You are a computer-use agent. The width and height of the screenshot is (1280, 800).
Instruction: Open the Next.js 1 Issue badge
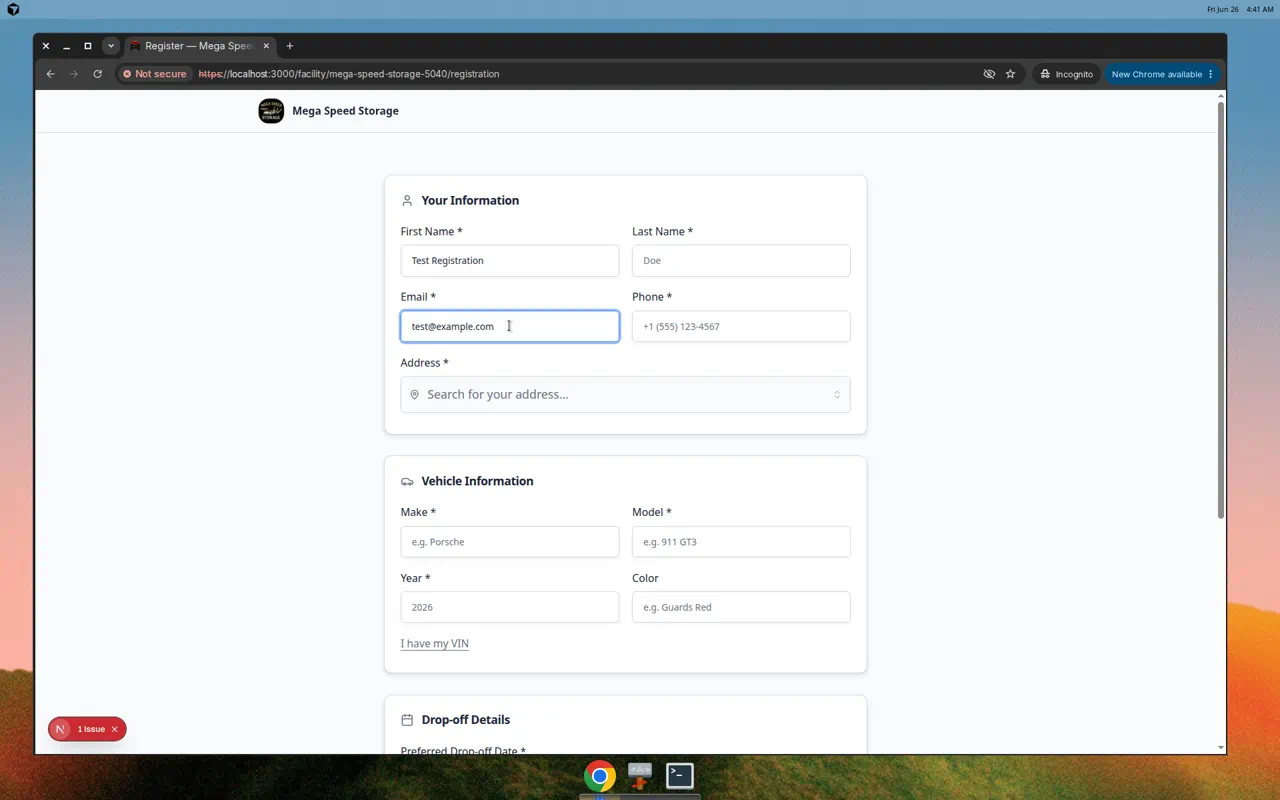[91, 729]
